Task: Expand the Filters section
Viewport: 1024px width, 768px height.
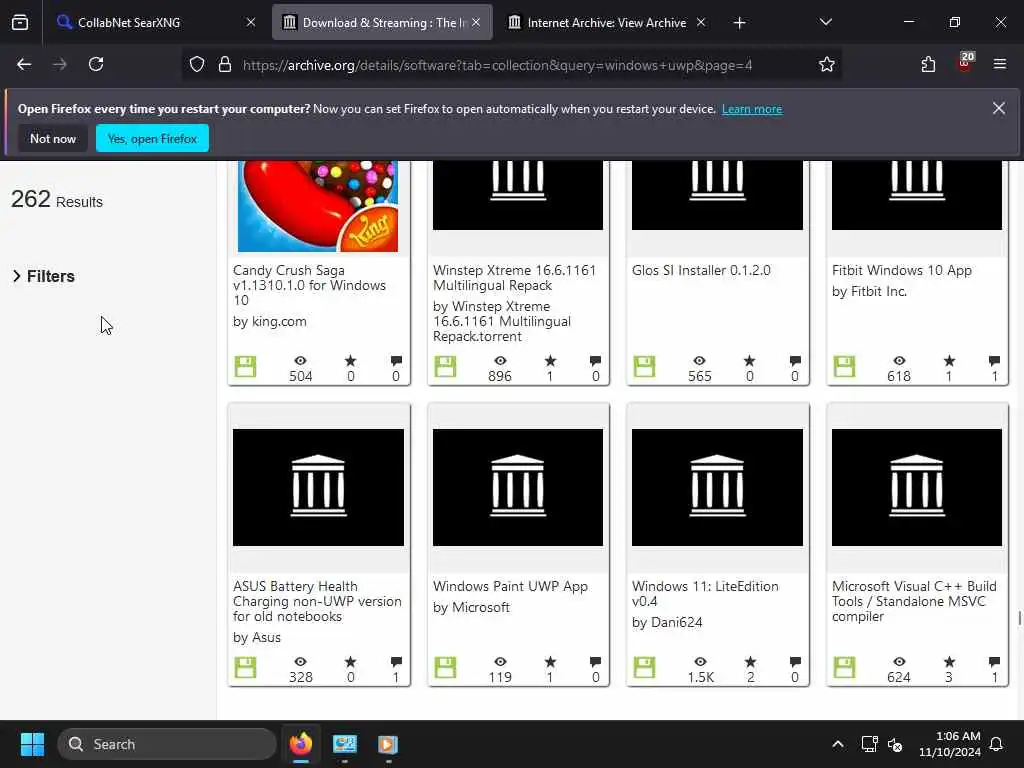Action: 44,276
